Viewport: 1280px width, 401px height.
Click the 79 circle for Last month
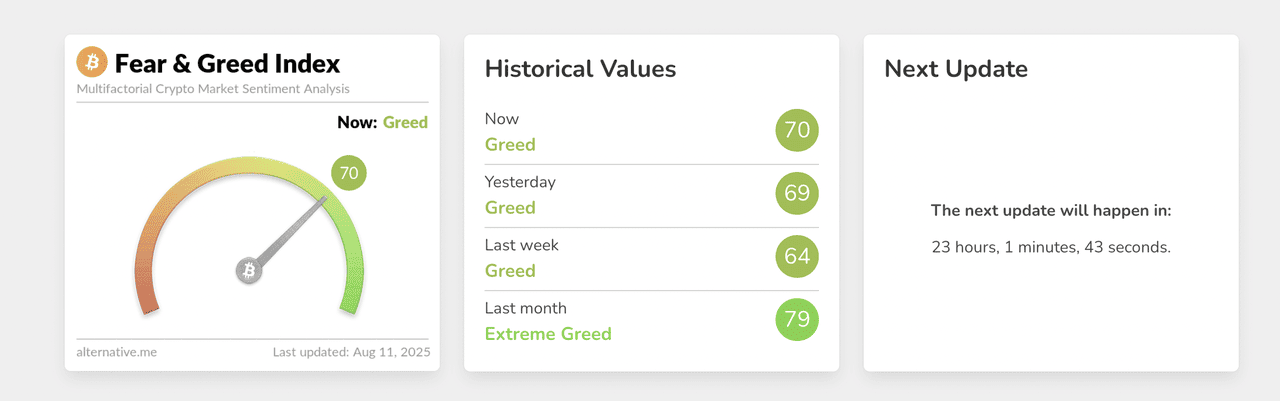pos(797,320)
